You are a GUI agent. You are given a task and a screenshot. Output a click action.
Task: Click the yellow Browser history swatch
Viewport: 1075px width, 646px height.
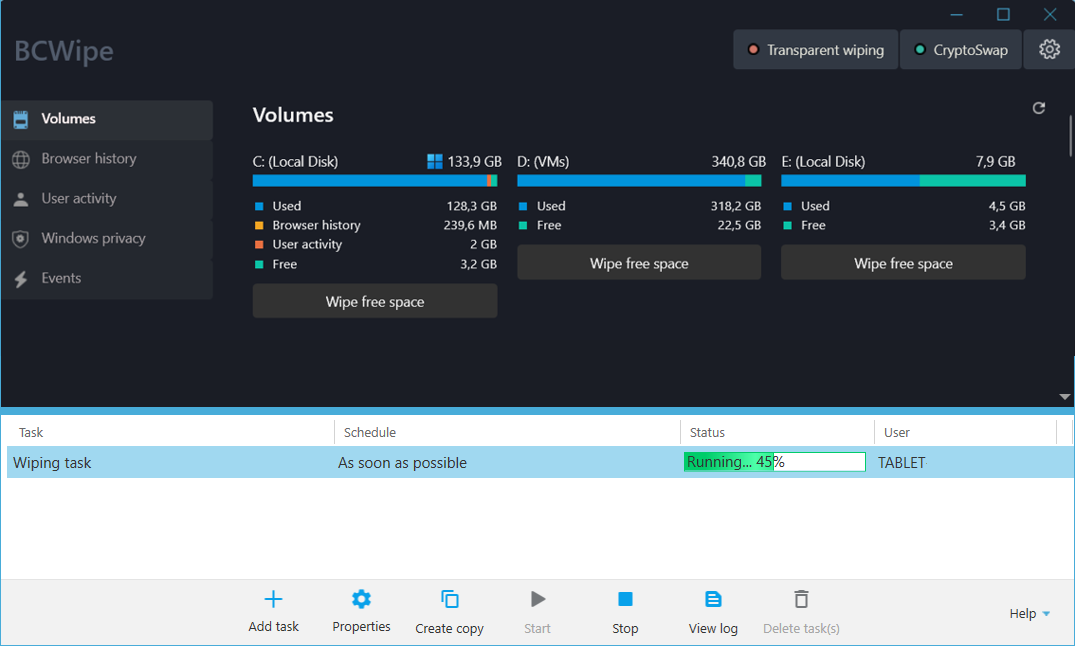(259, 225)
